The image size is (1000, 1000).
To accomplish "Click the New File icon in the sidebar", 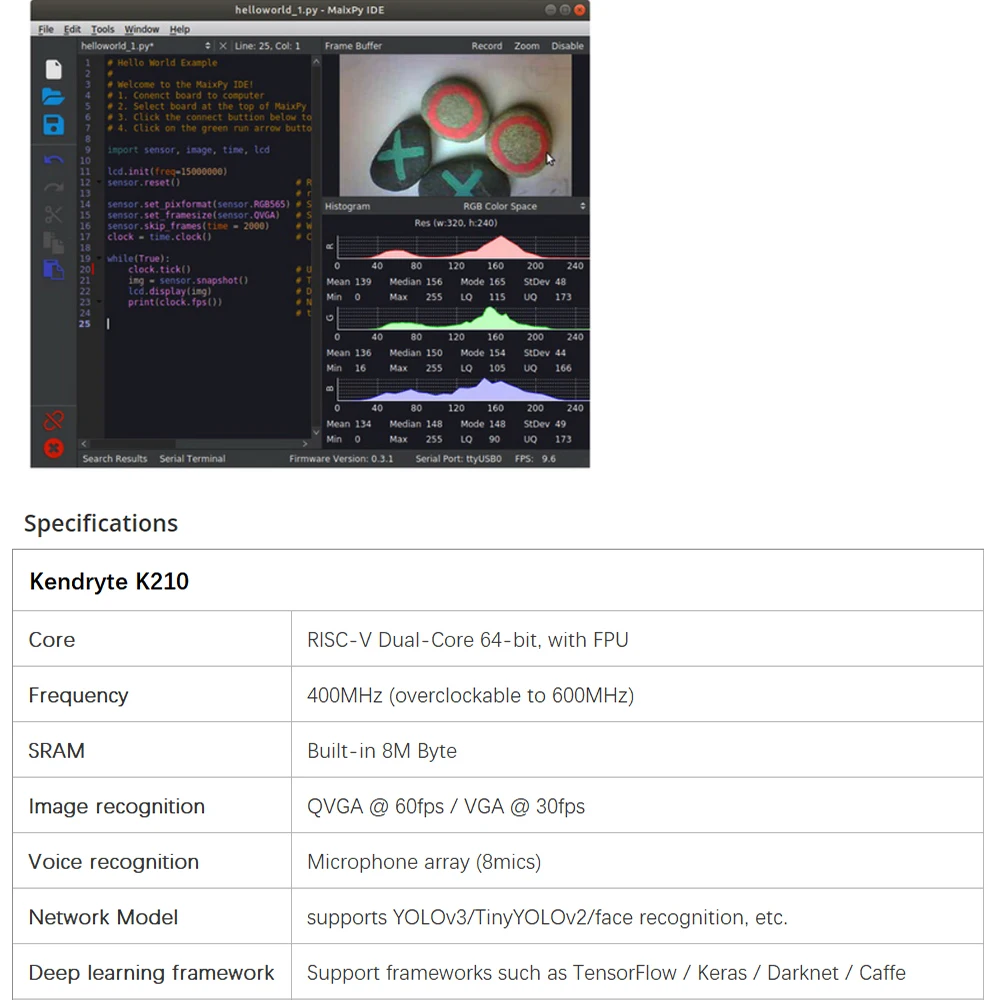I will click(54, 70).
